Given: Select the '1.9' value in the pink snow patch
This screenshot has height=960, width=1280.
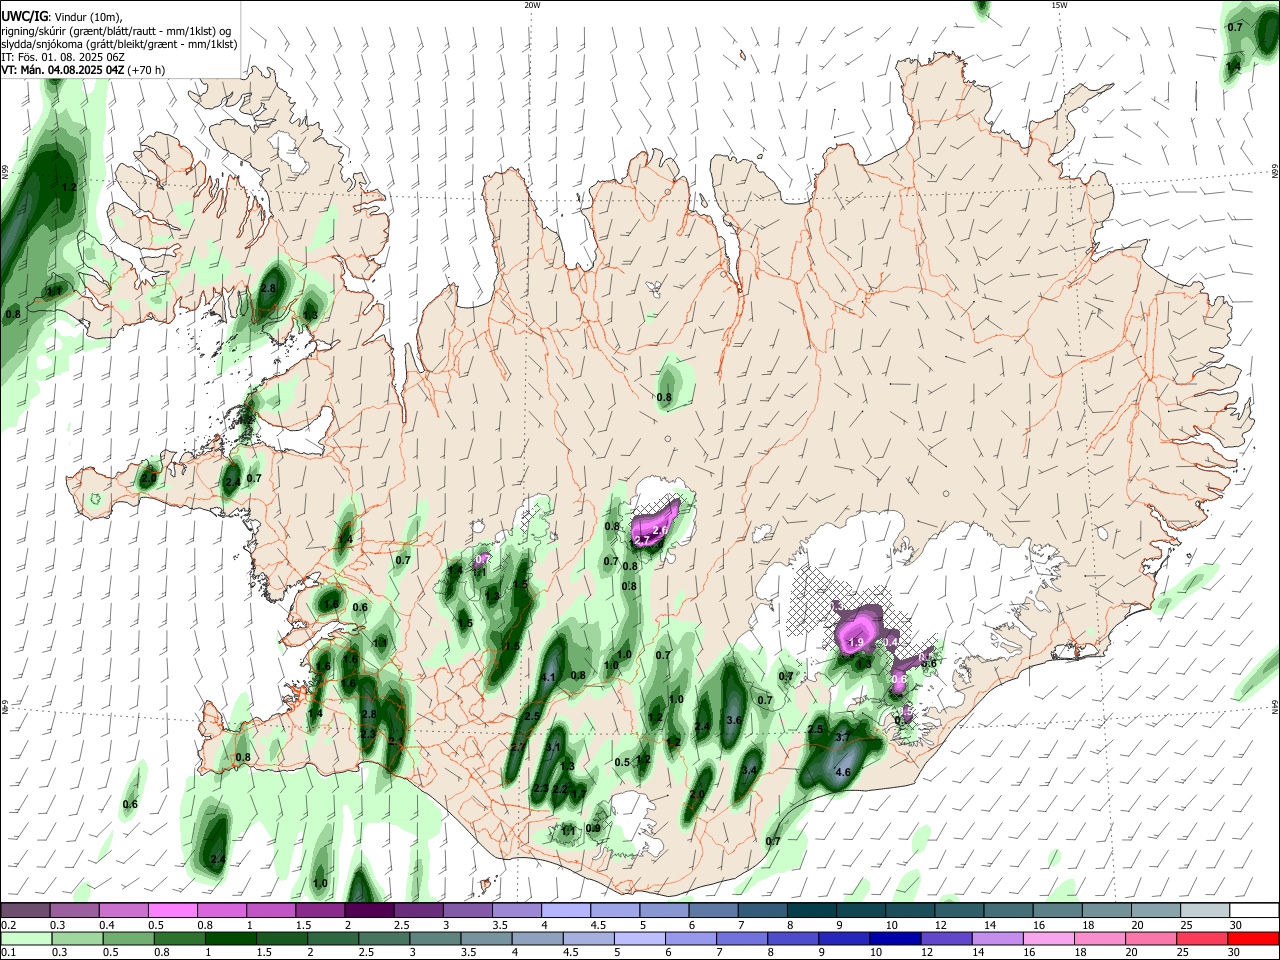Looking at the screenshot, I should click(x=856, y=642).
